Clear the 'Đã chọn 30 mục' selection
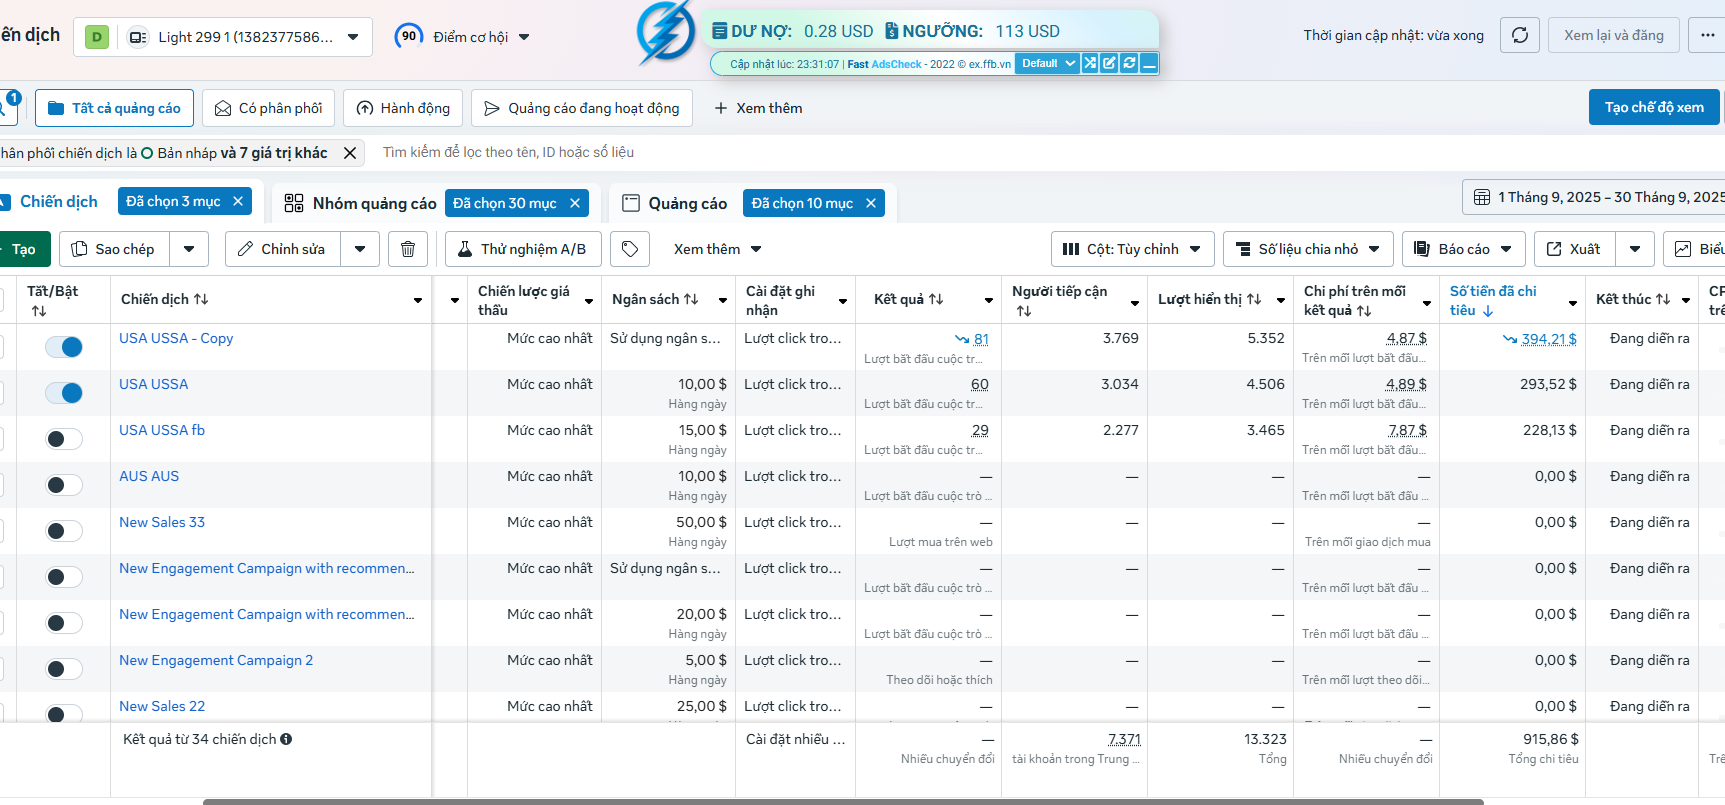 click(575, 203)
